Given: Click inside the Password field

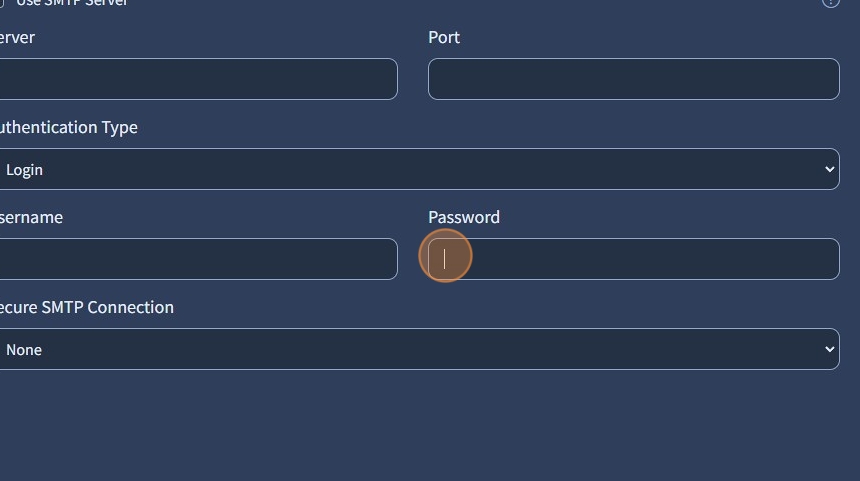Looking at the screenshot, I should tap(633, 259).
